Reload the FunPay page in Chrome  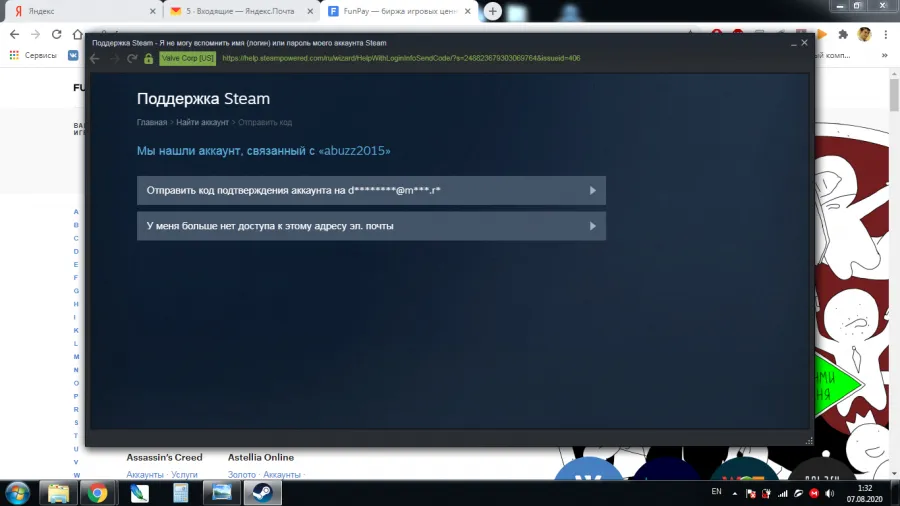coord(56,34)
